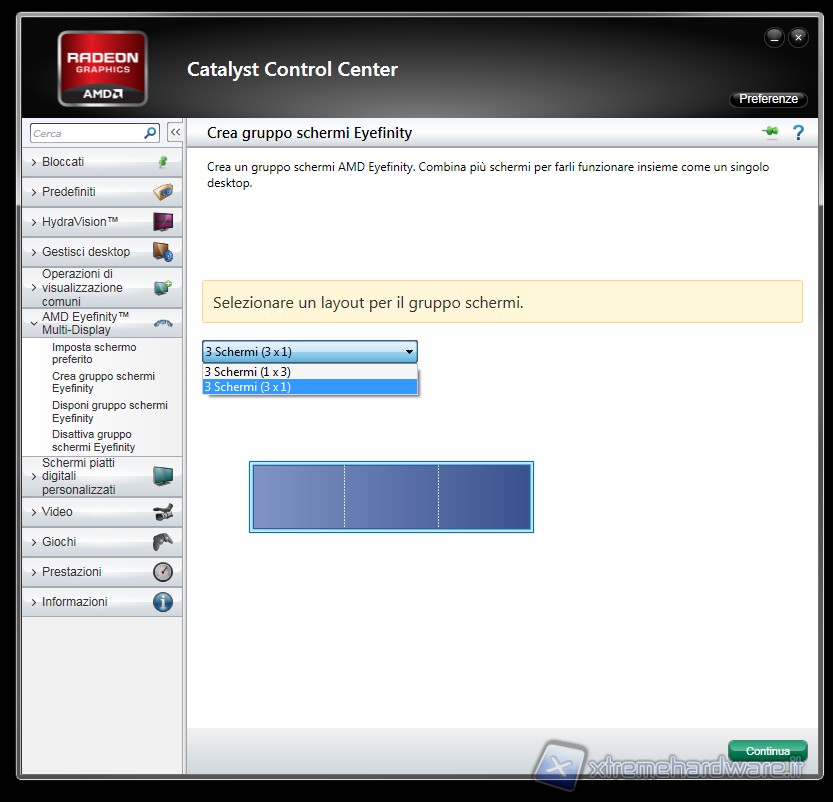Collapse the AMD Eyefinity Multi-Display section
The height and width of the screenshot is (802, 833).
[34, 323]
